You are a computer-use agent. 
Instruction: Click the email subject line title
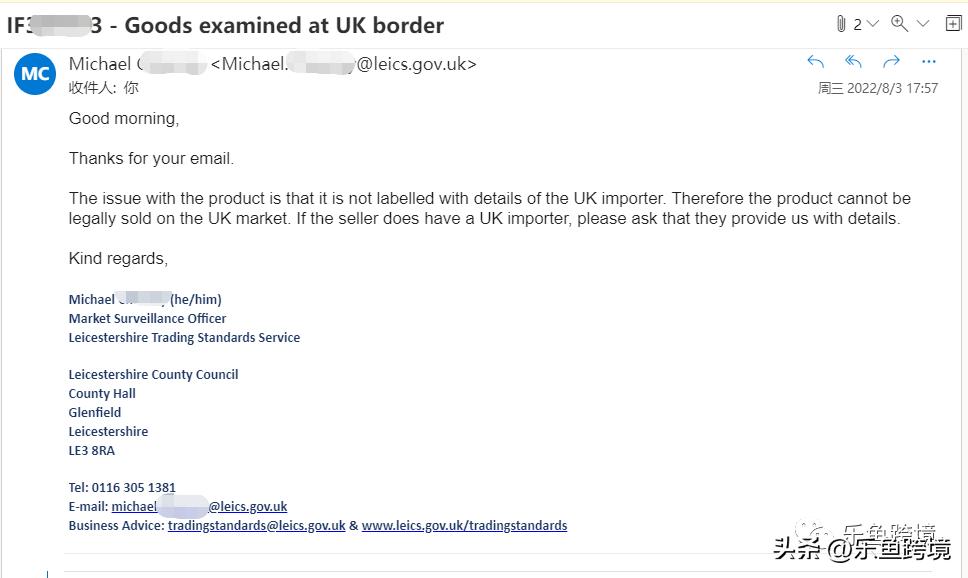tap(226, 25)
